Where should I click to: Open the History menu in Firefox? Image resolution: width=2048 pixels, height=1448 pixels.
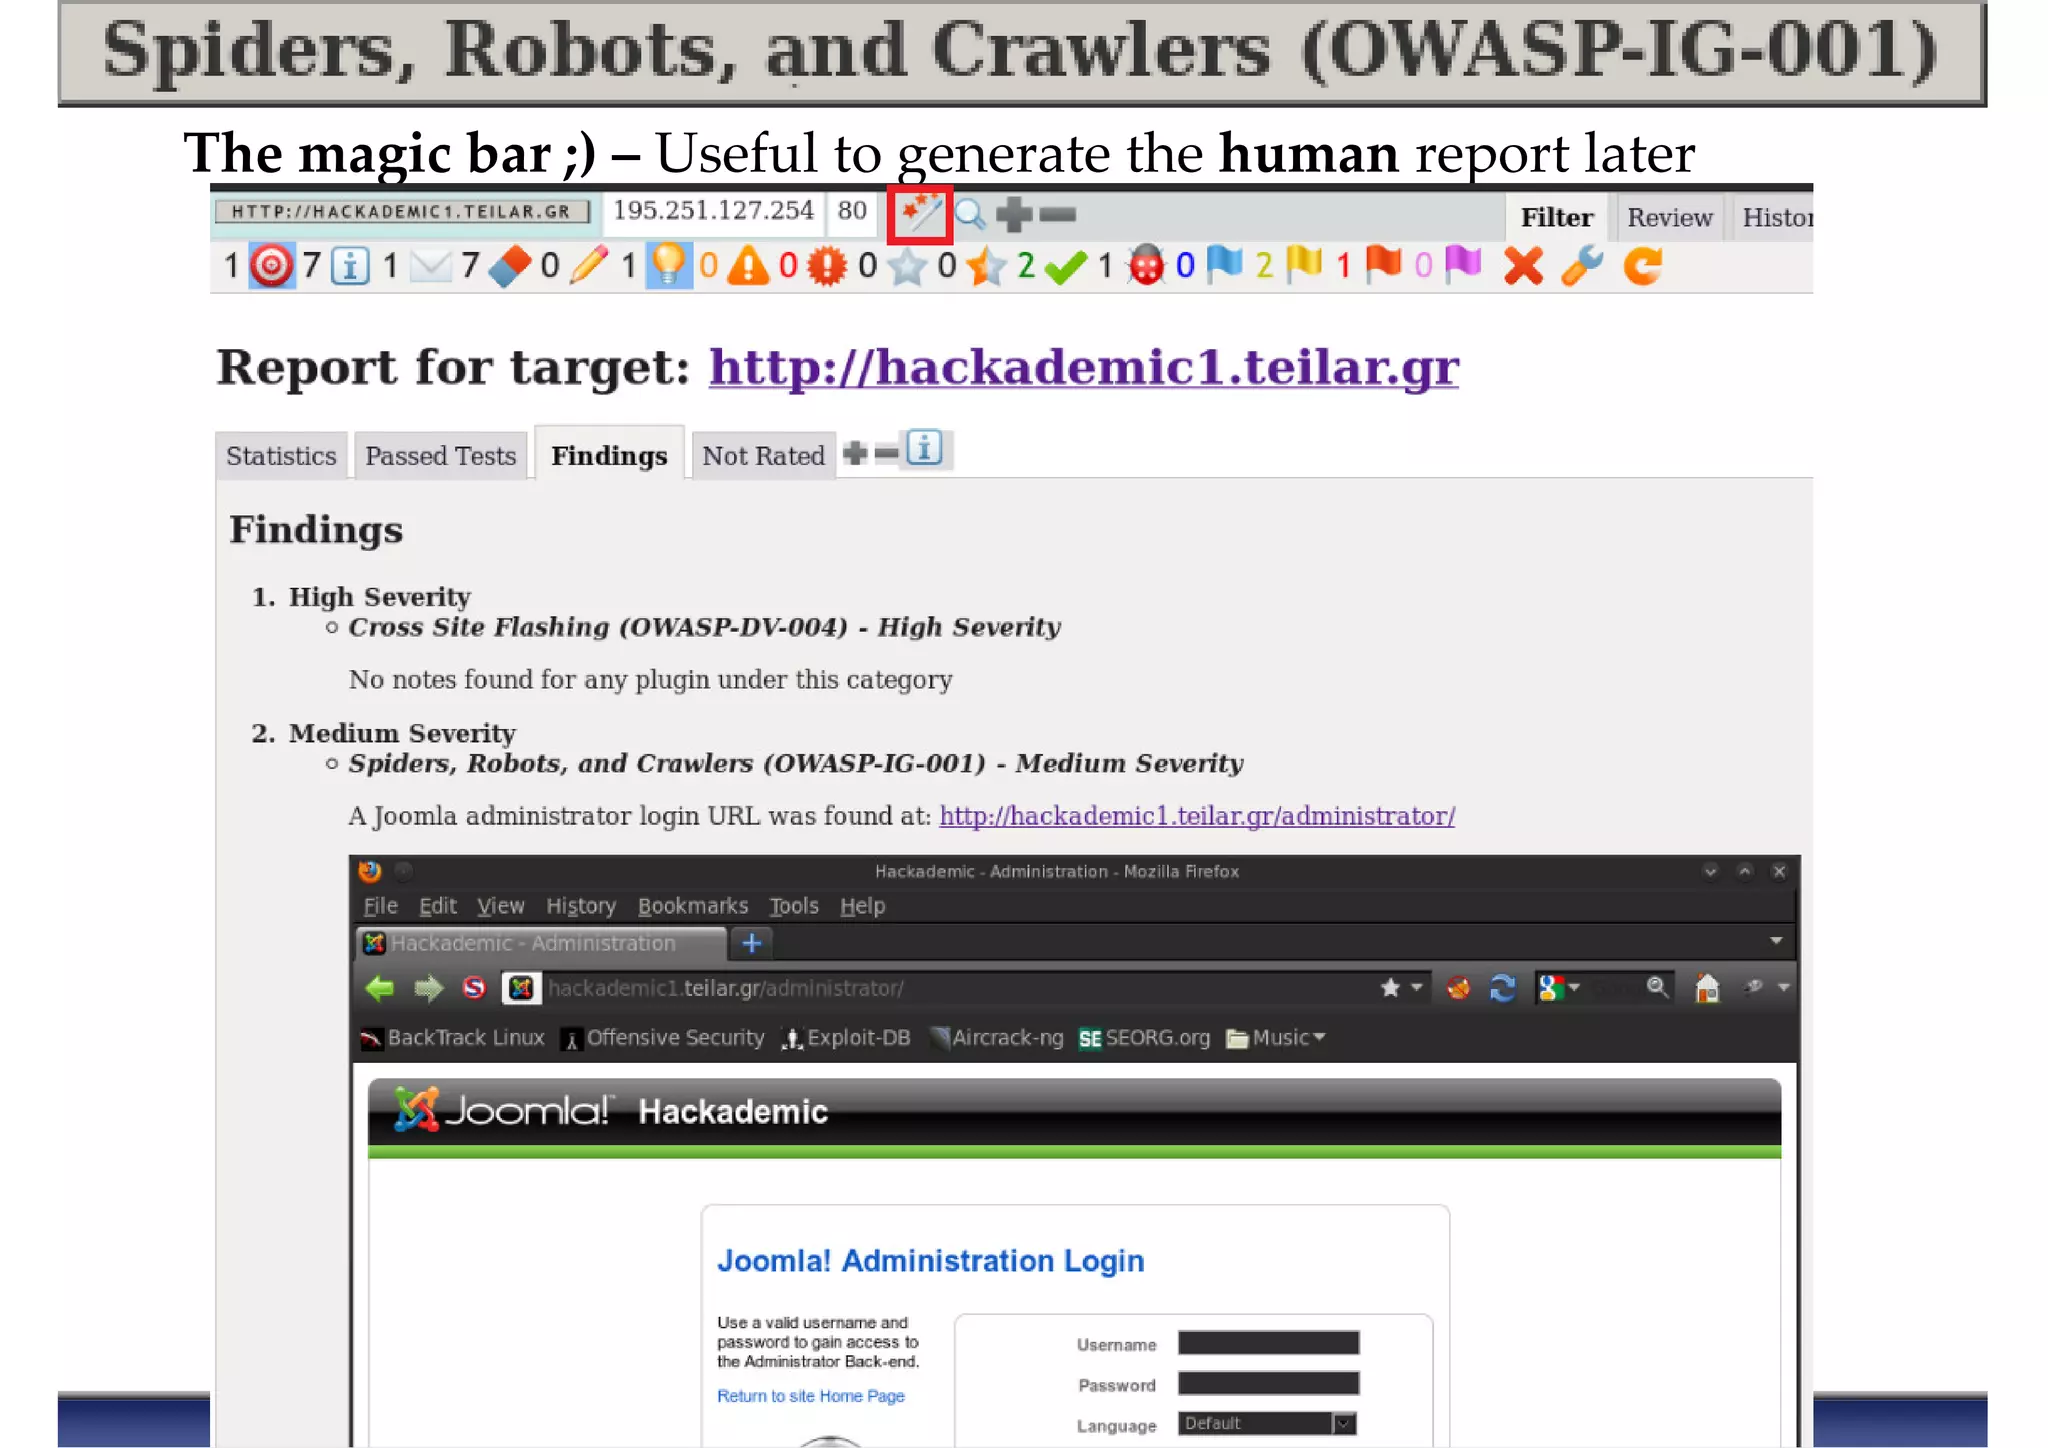(581, 906)
